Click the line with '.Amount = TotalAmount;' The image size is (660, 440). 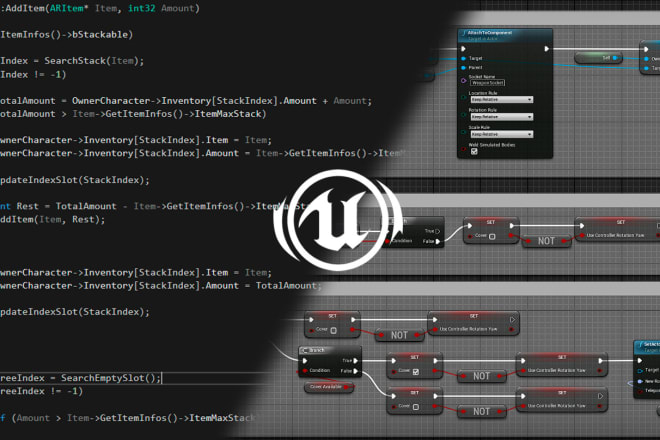pos(161,286)
